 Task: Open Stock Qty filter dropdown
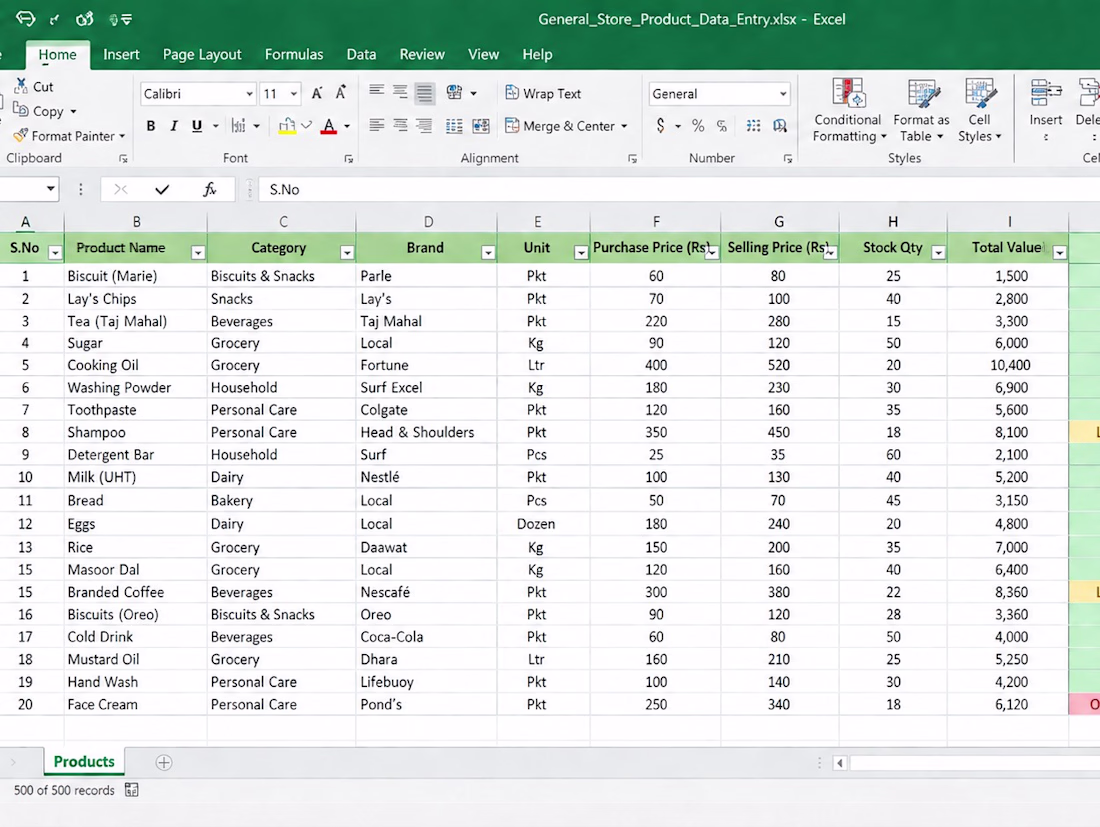(938, 253)
